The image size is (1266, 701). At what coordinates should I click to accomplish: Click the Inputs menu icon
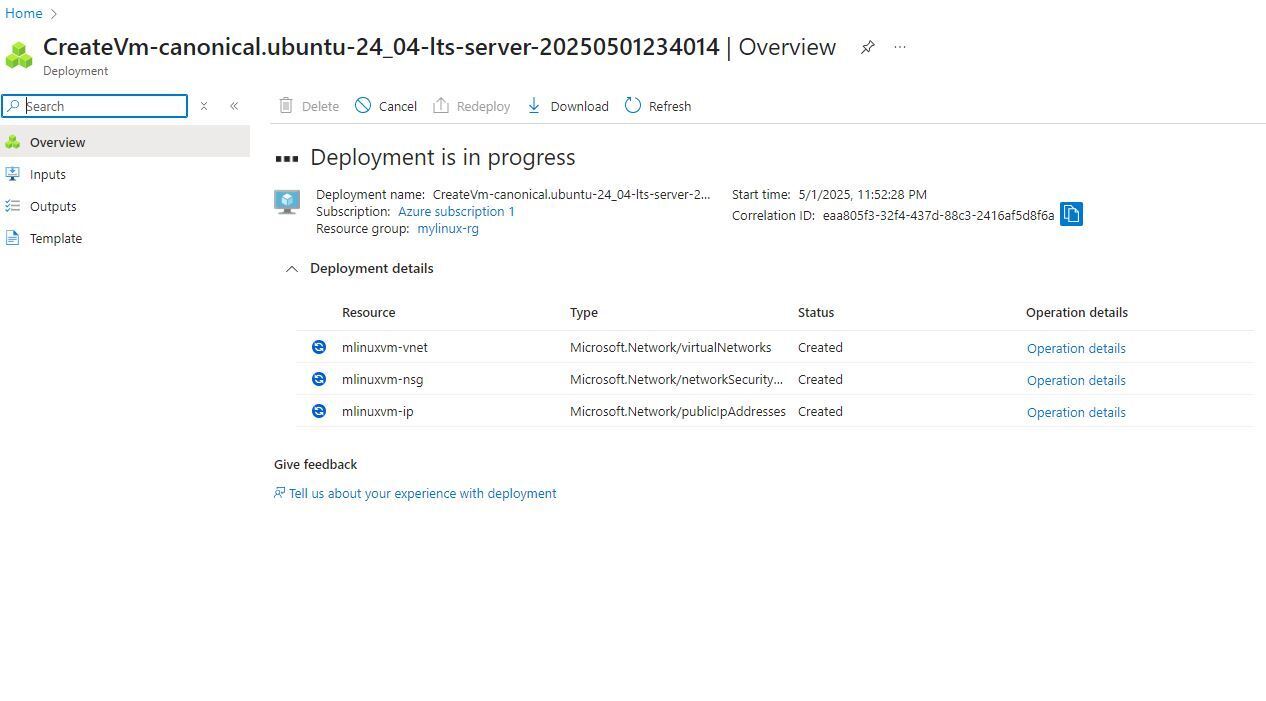13,174
